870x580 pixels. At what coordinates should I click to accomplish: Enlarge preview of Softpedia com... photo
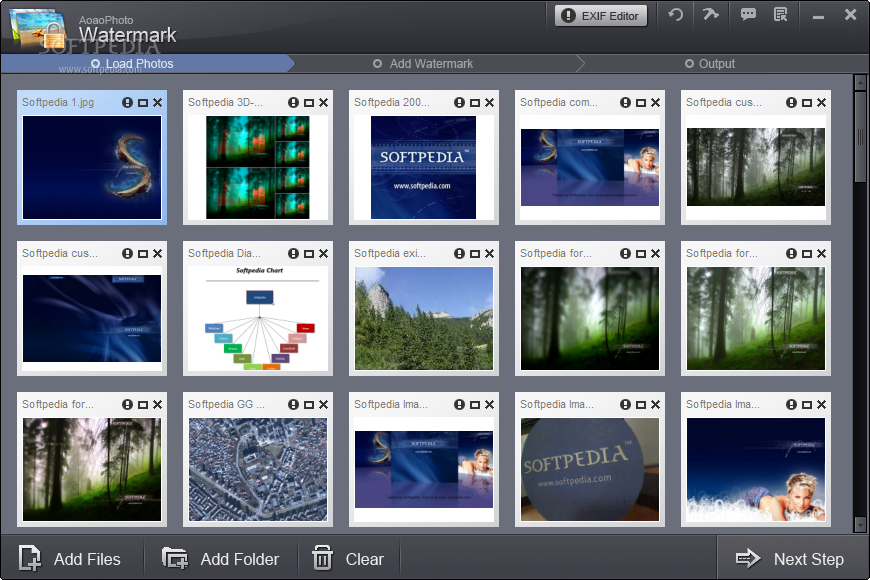[x=641, y=103]
